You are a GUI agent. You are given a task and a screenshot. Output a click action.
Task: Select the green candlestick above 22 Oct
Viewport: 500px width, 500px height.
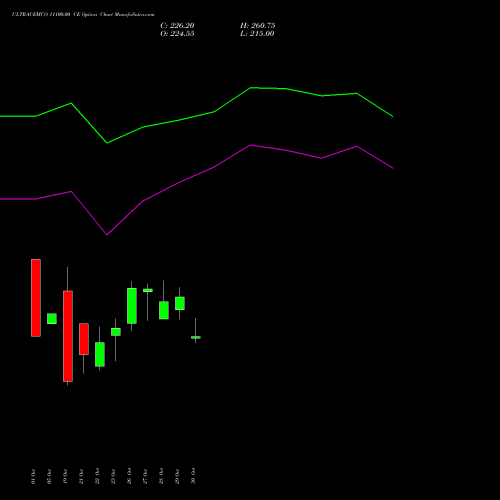pyautogui.click(x=100, y=354)
